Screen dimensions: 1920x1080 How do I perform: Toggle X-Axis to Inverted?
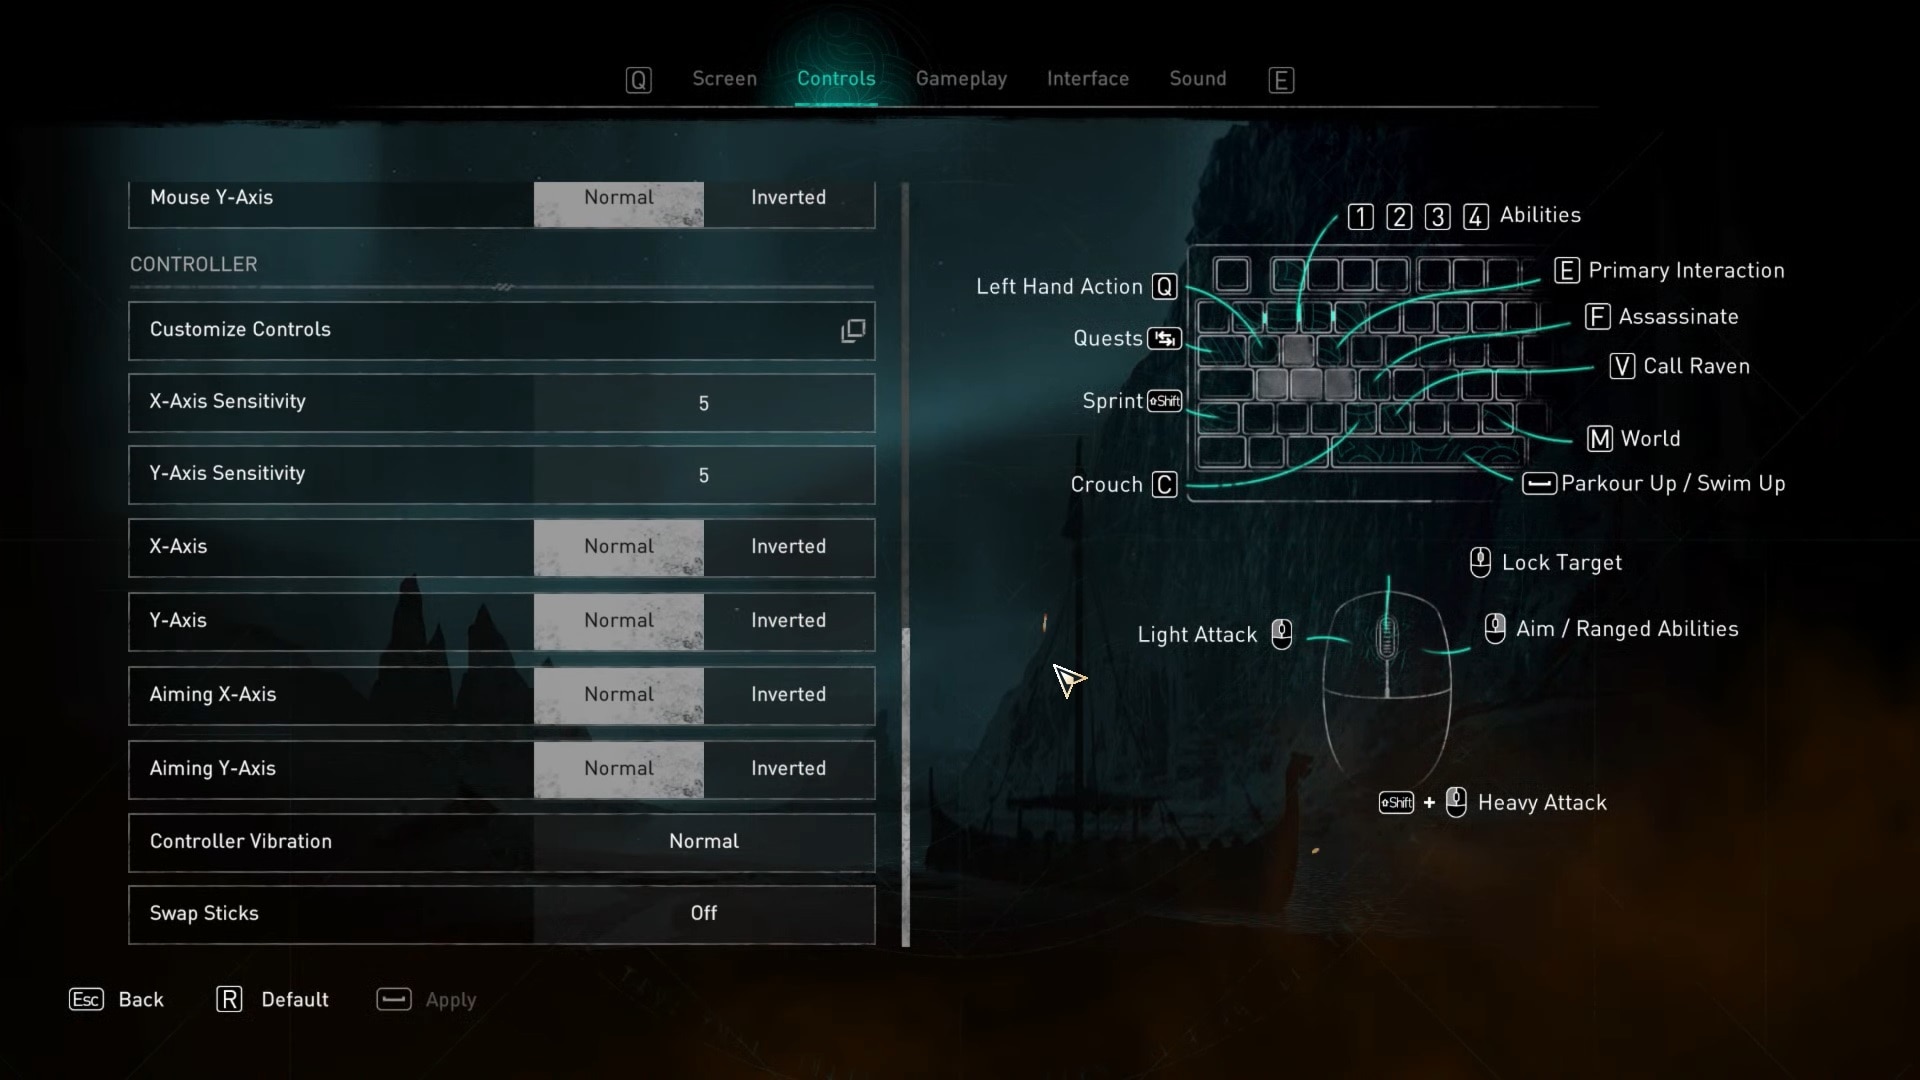click(789, 546)
